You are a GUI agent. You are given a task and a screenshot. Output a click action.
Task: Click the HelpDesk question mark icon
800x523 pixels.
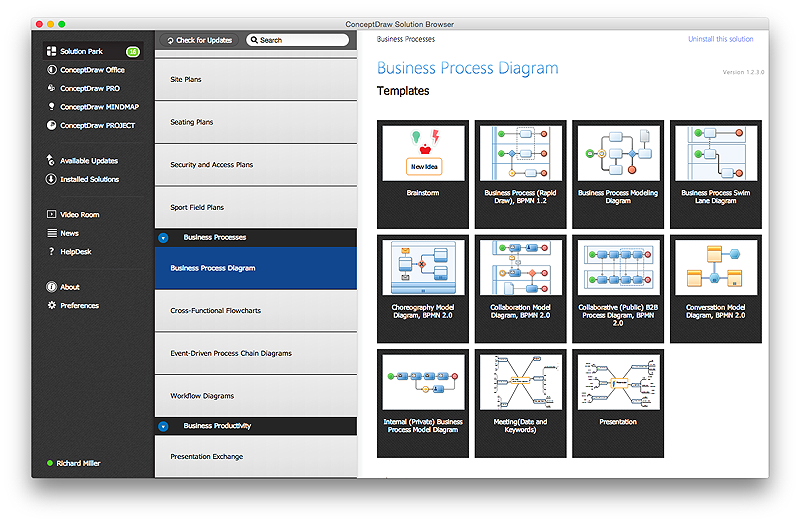point(51,252)
